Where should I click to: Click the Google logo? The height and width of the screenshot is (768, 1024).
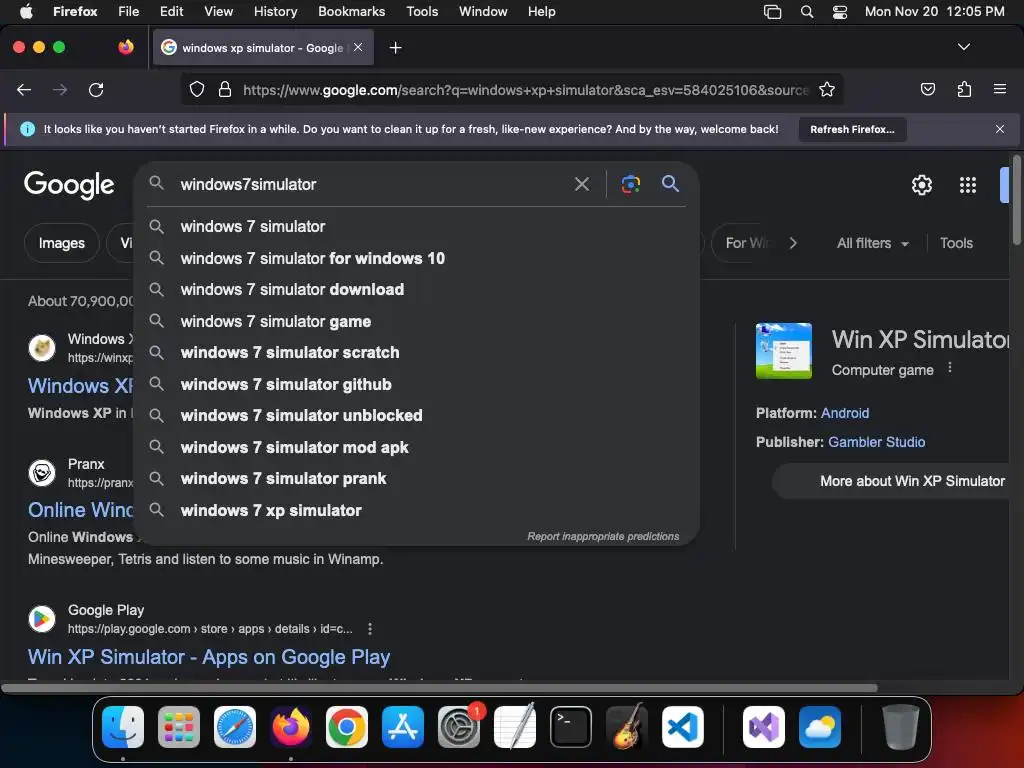point(69,185)
